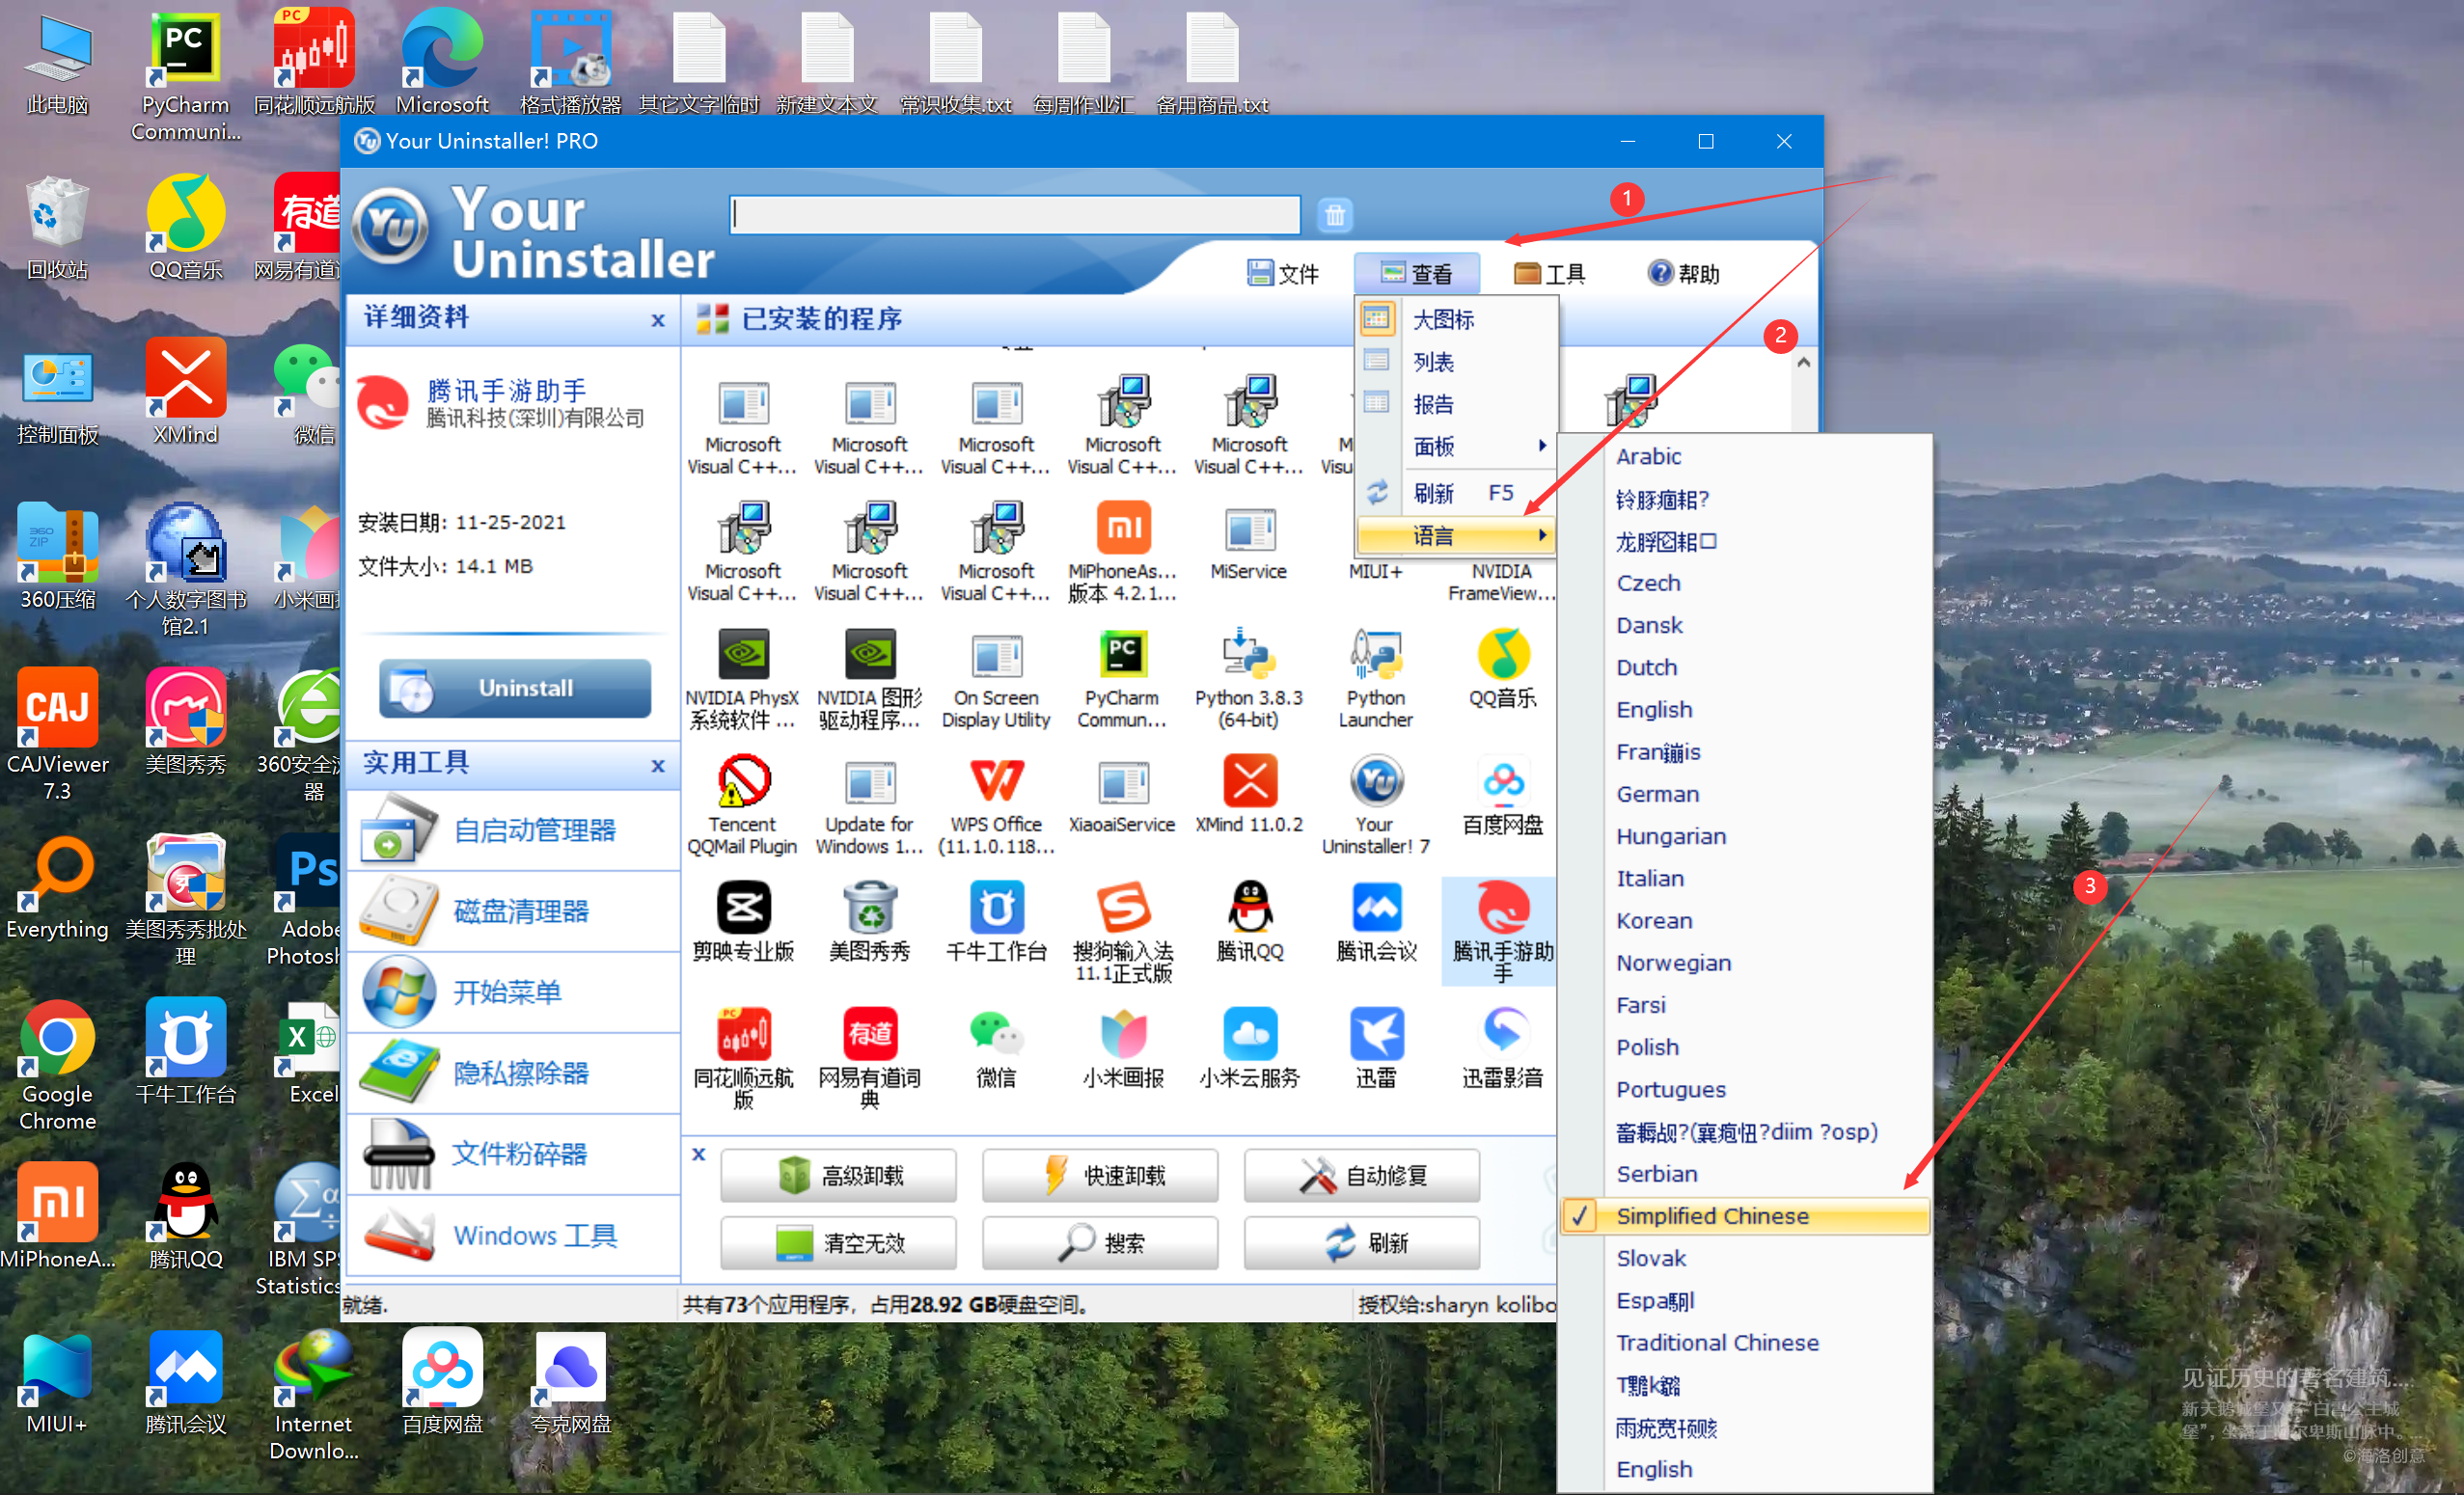
Task: Click into the search input field
Action: (x=1014, y=215)
